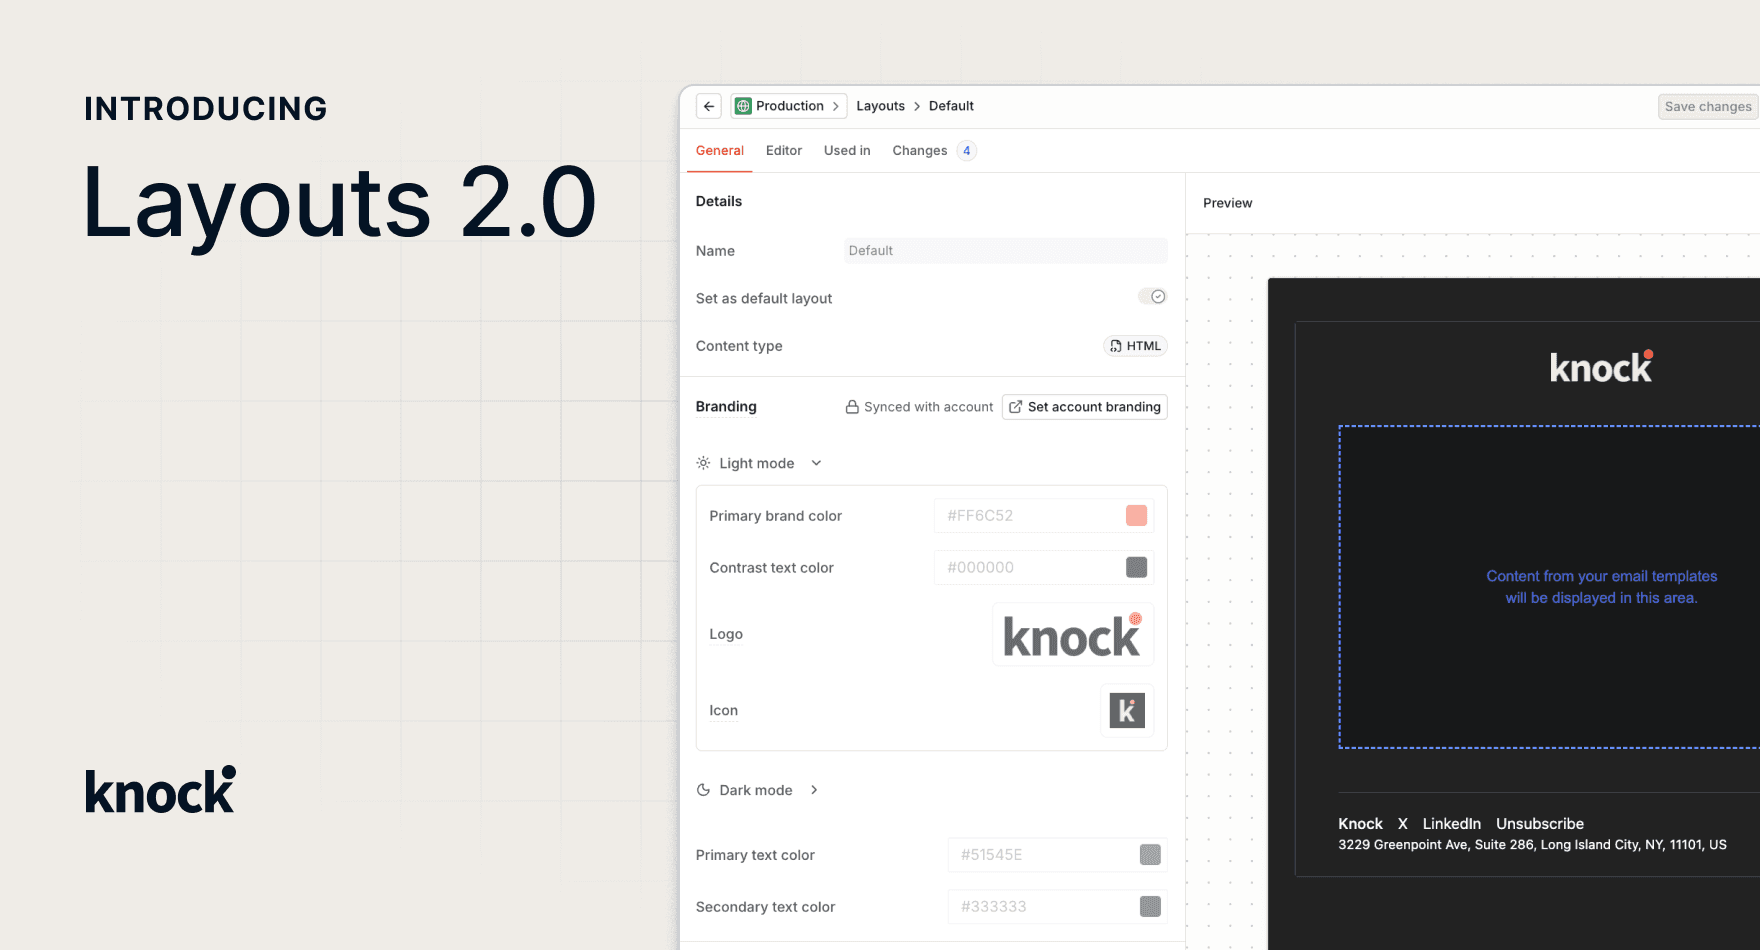Toggle the Set as default layout switch
The height and width of the screenshot is (950, 1760).
(x=1152, y=297)
